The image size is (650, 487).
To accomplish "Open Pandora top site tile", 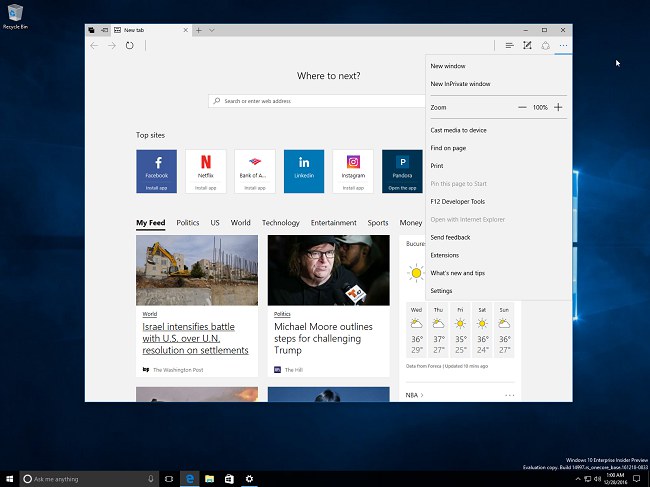I will [402, 171].
